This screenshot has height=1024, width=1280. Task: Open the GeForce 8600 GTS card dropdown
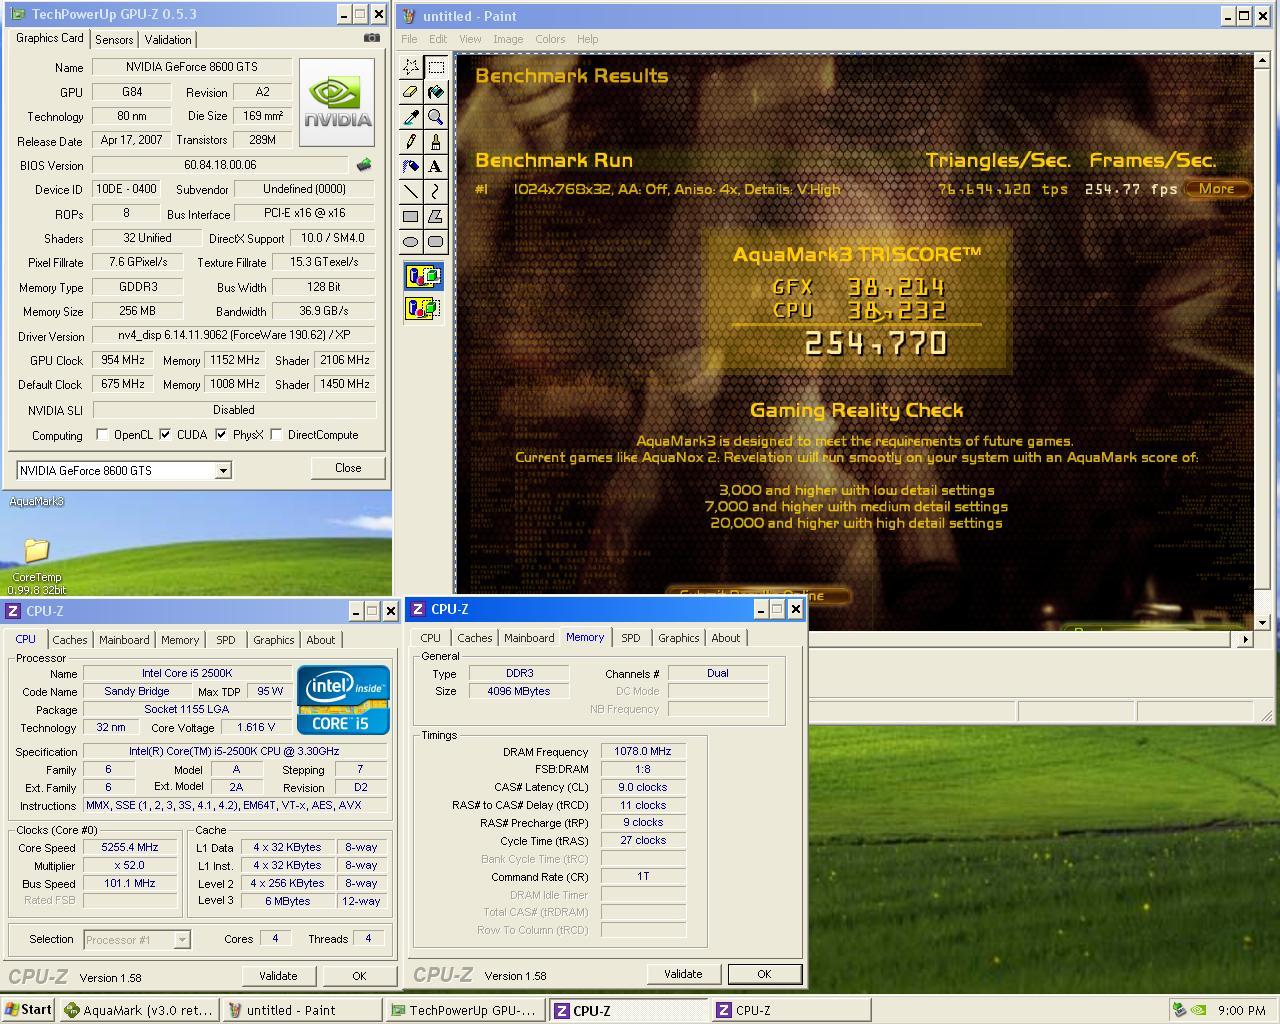pos(223,471)
